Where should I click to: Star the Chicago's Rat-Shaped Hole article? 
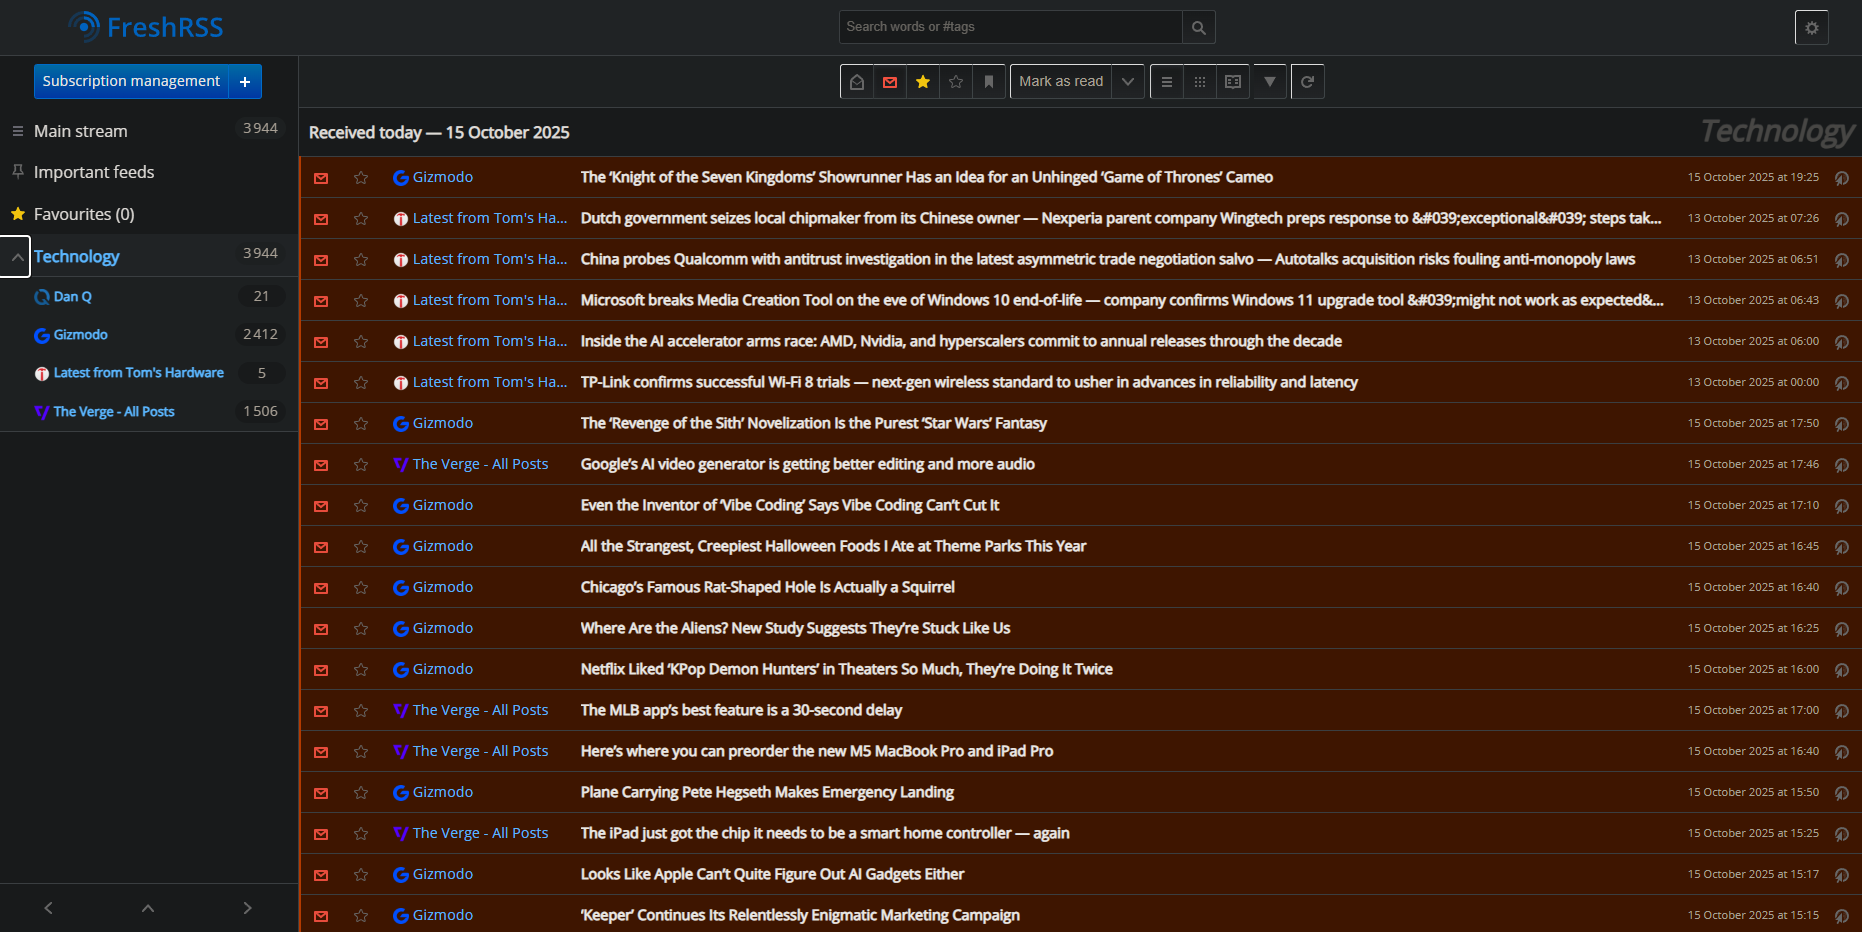coord(361,588)
